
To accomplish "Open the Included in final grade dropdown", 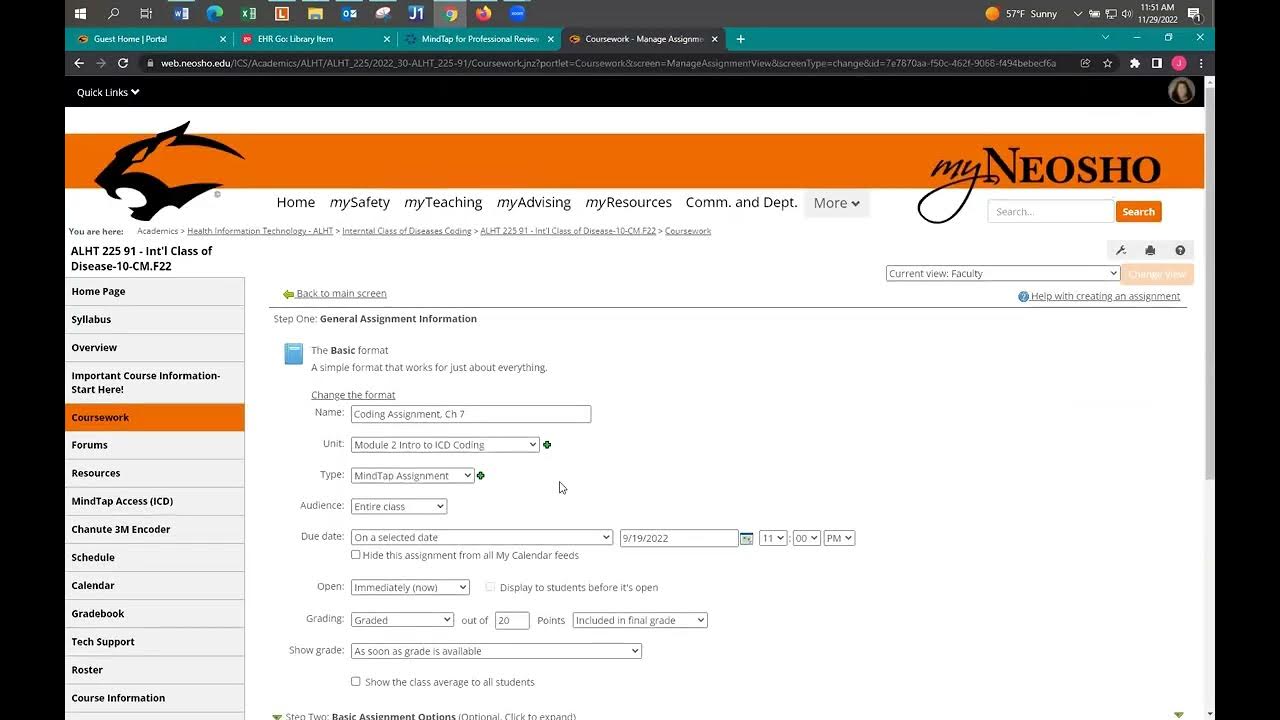I will click(640, 620).
